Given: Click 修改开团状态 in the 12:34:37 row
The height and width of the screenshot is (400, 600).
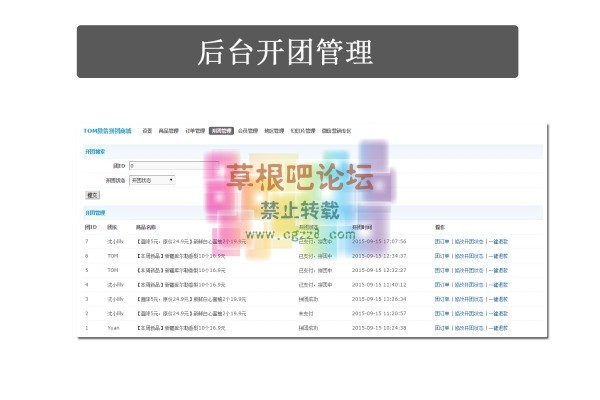Looking at the screenshot, I should coord(469,256).
